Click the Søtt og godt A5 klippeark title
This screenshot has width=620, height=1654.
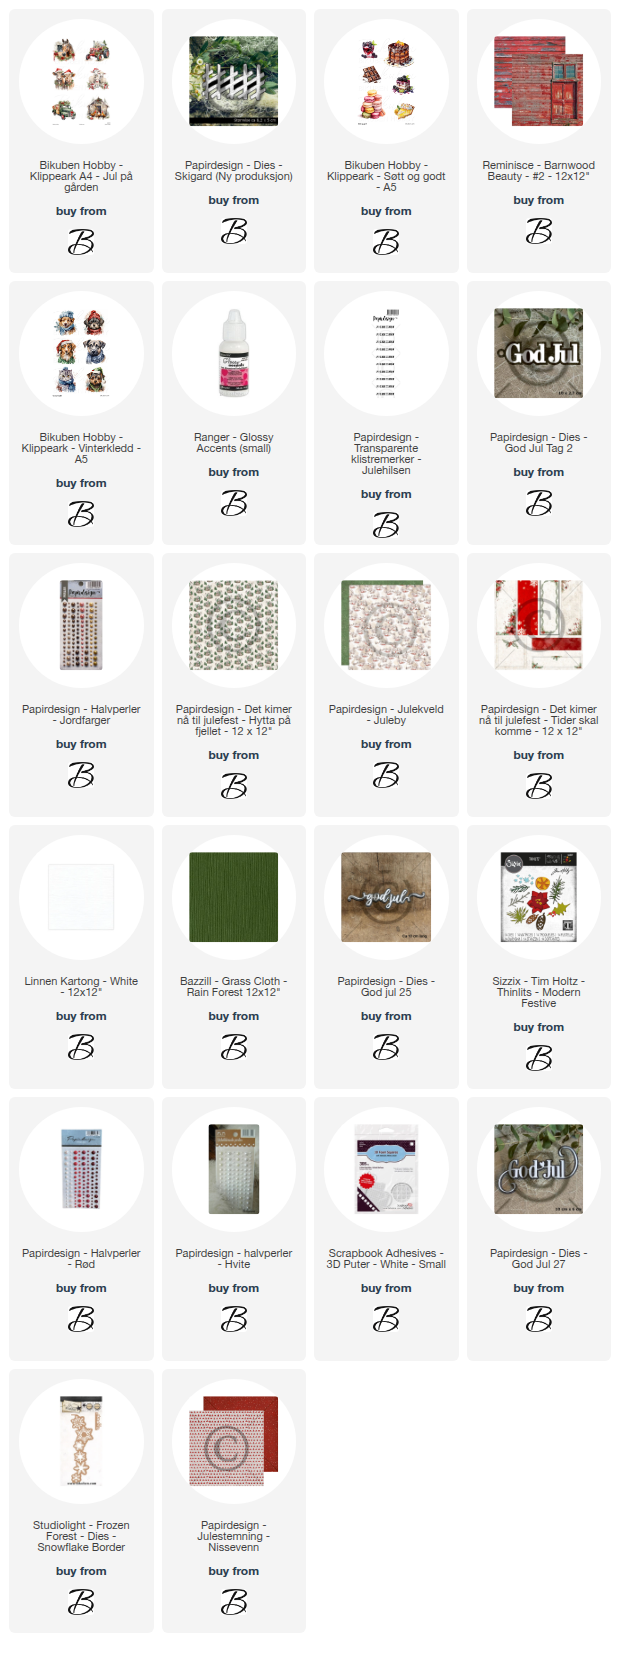pyautogui.click(x=386, y=176)
